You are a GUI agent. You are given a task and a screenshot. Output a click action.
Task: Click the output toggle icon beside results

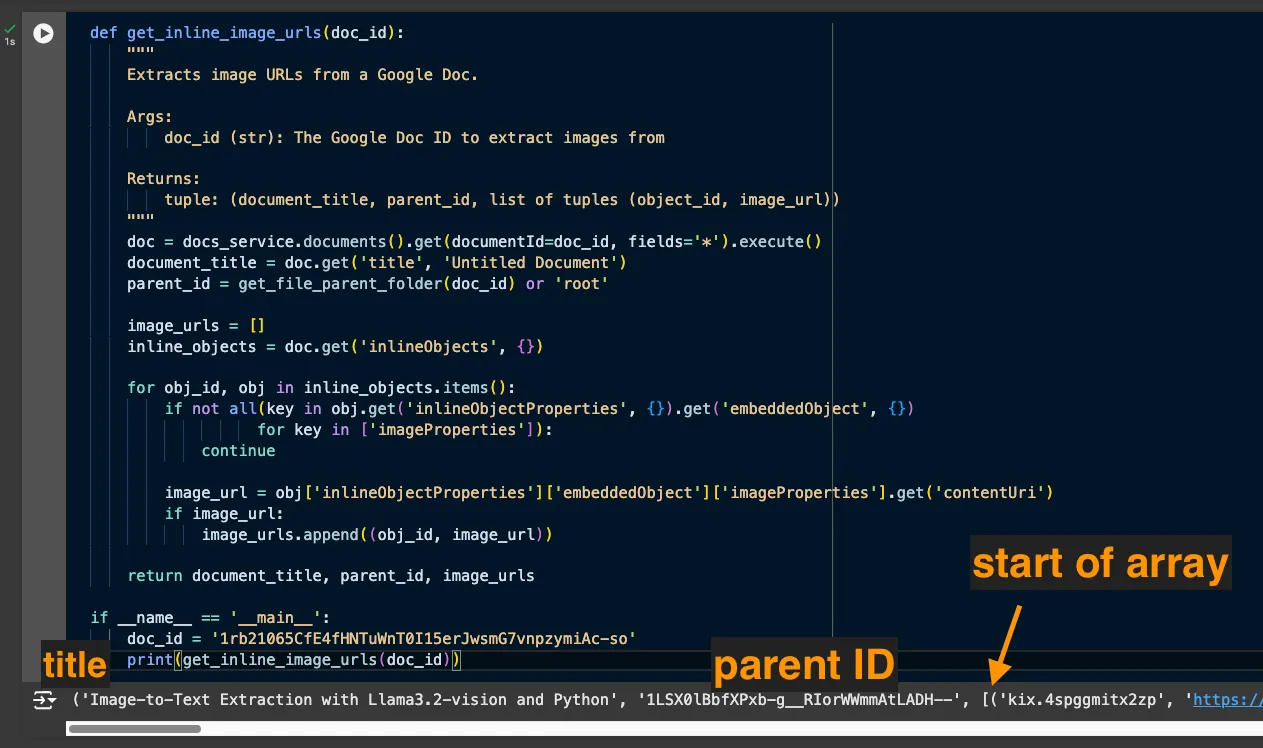point(44,700)
